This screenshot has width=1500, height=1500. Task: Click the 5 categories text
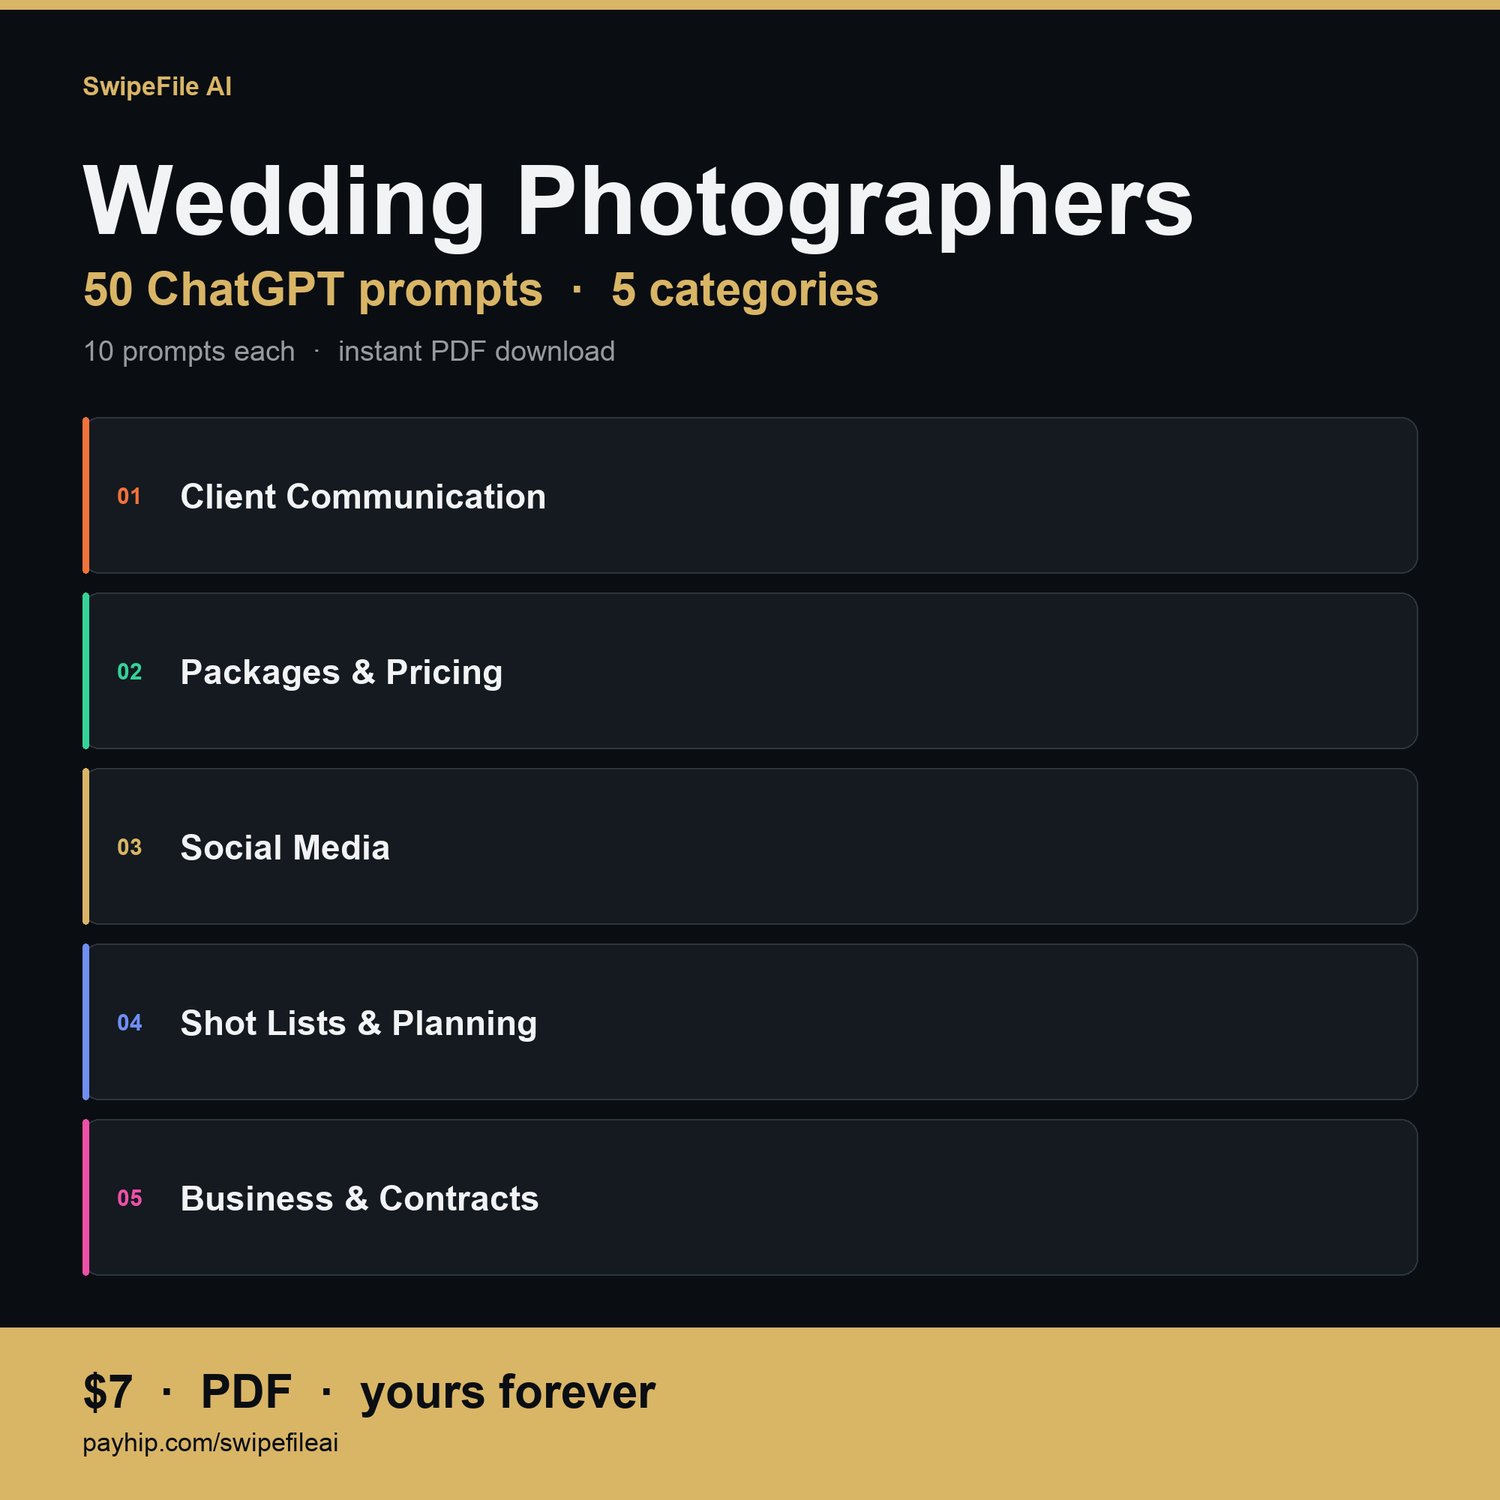point(745,290)
